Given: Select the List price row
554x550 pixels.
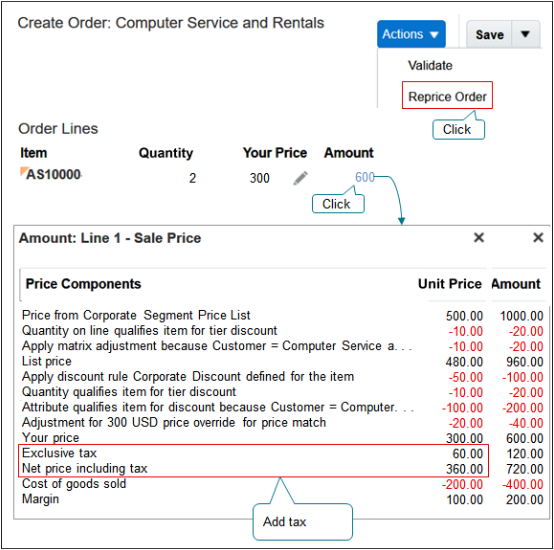Looking at the screenshot, I should (x=282, y=362).
